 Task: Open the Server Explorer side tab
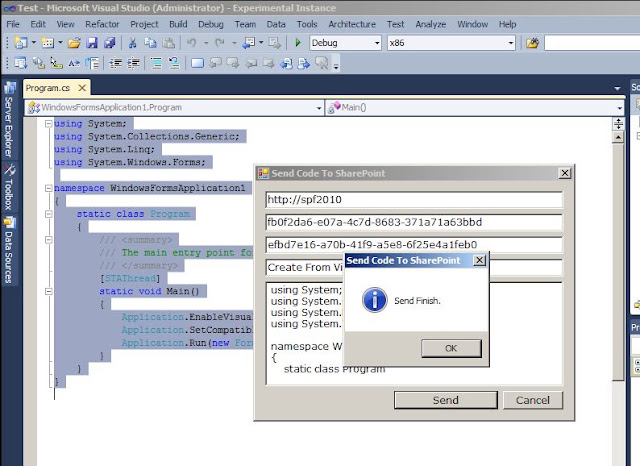click(x=9, y=120)
